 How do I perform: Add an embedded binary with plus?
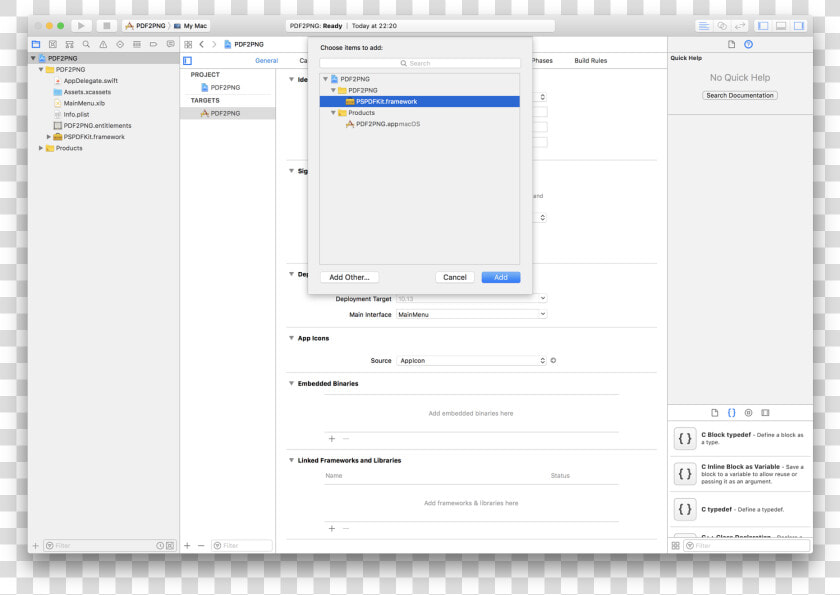[x=332, y=439]
